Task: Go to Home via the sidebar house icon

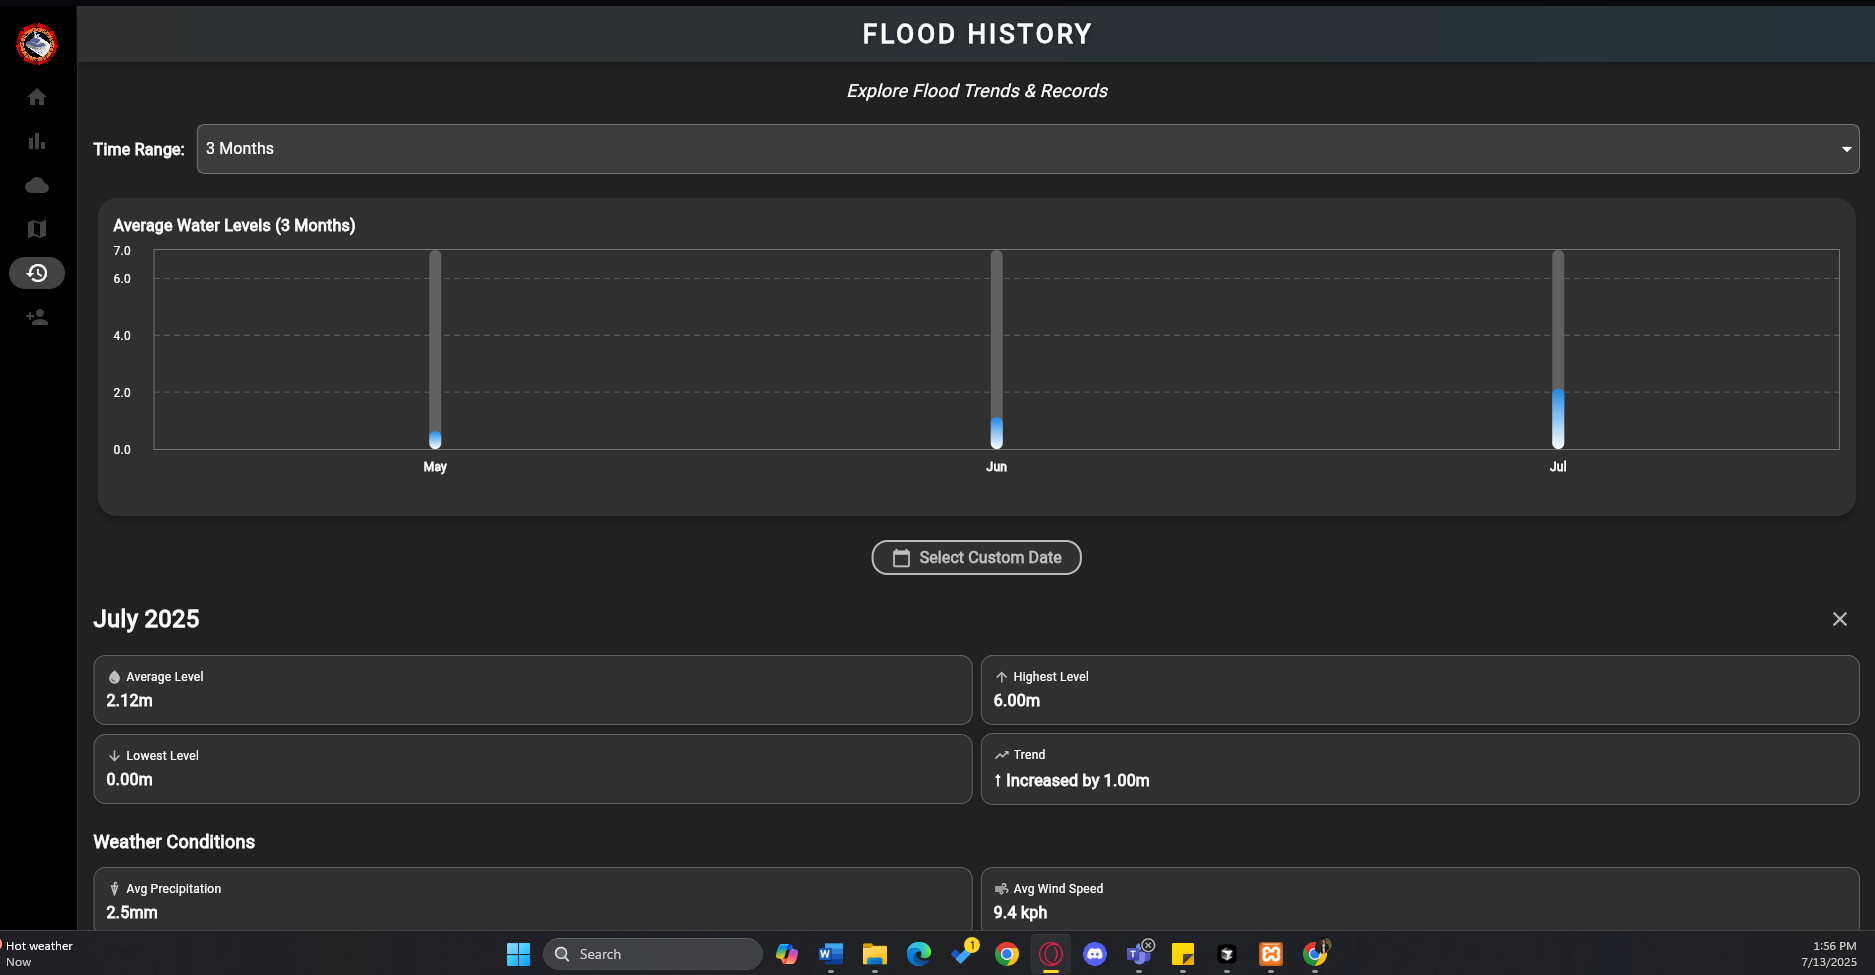Action: [x=37, y=97]
